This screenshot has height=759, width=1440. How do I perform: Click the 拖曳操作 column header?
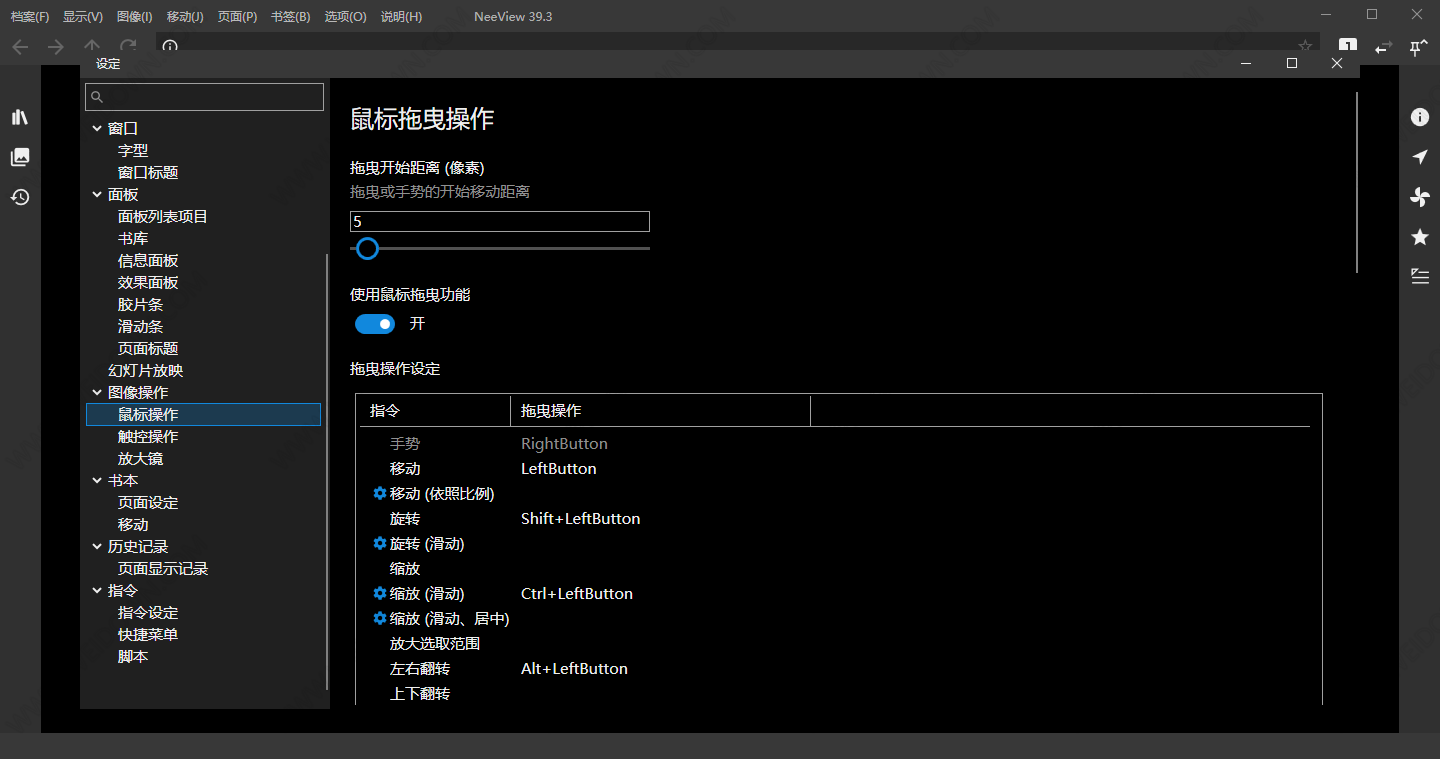click(660, 411)
